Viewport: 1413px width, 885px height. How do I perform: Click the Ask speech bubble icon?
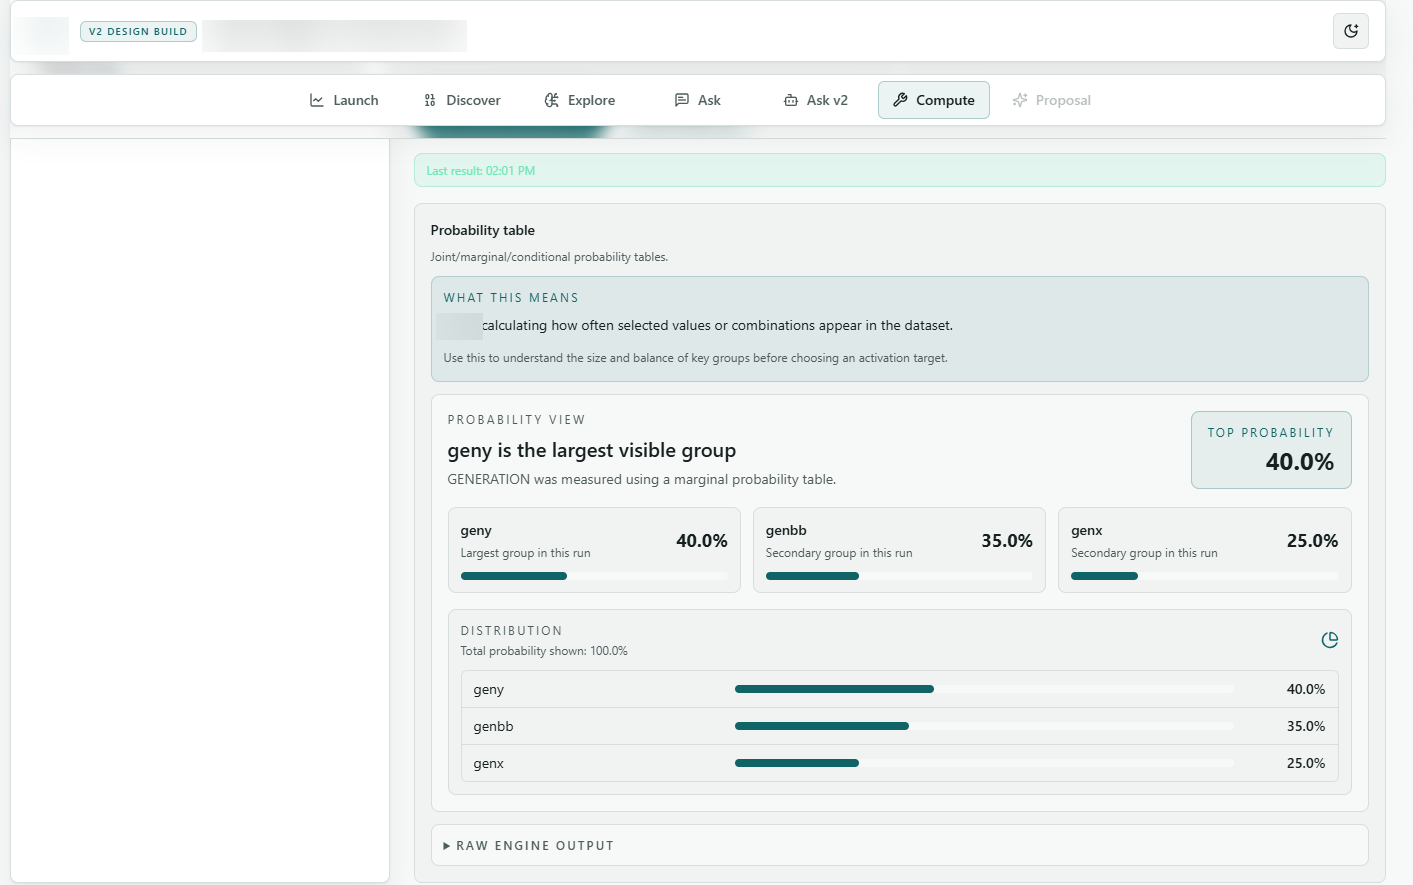(682, 100)
